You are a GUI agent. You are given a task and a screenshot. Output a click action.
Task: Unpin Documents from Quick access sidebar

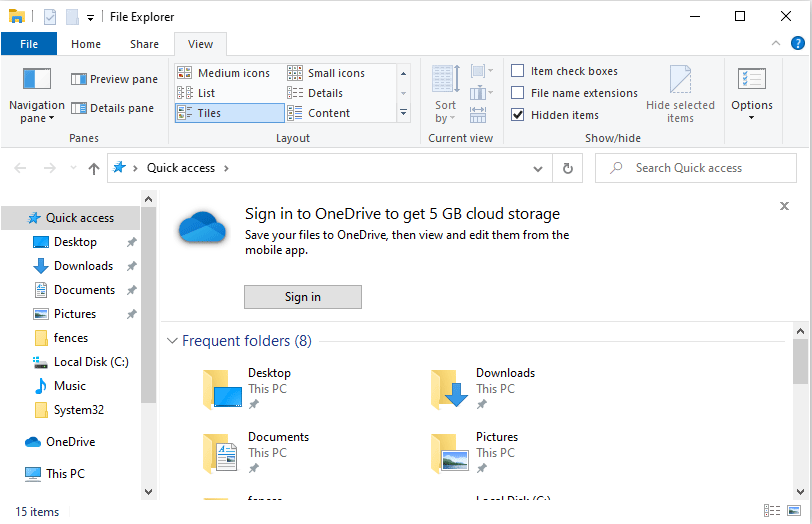(132, 290)
